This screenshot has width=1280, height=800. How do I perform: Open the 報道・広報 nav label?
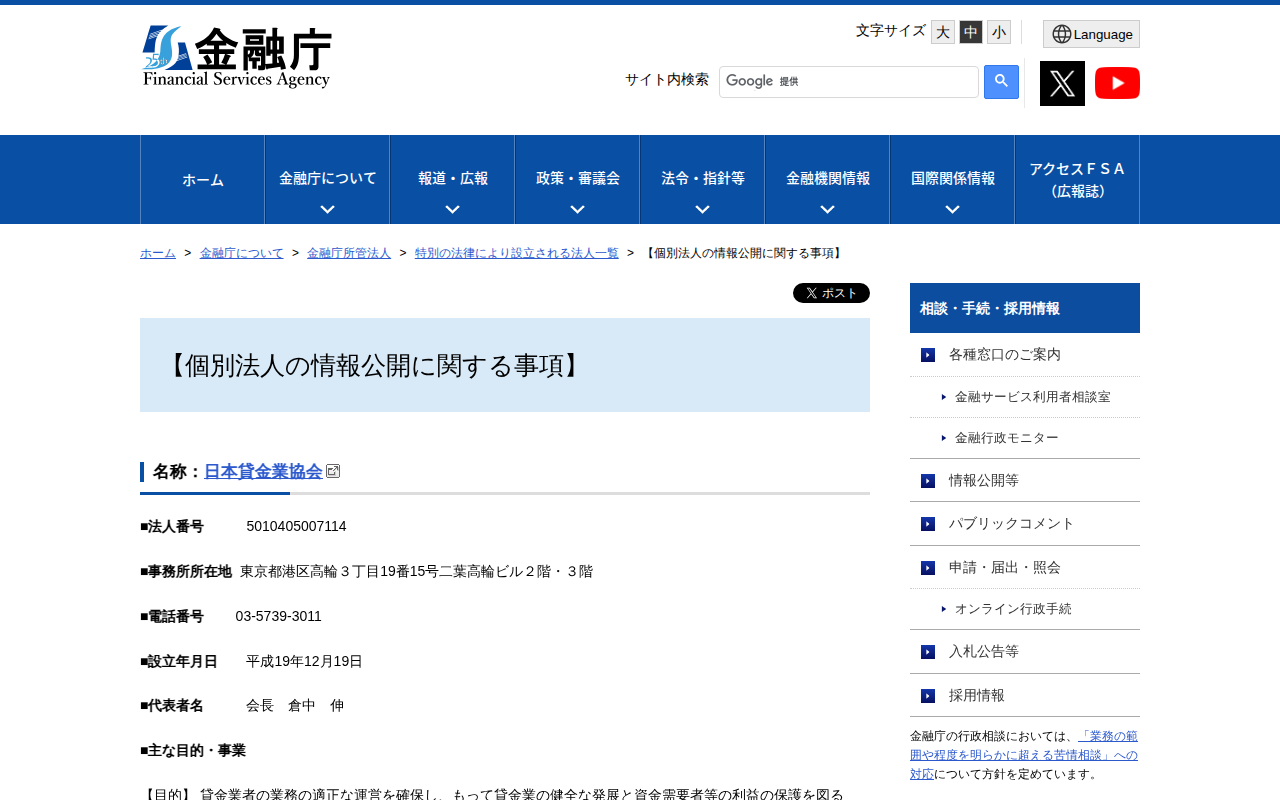click(x=453, y=178)
